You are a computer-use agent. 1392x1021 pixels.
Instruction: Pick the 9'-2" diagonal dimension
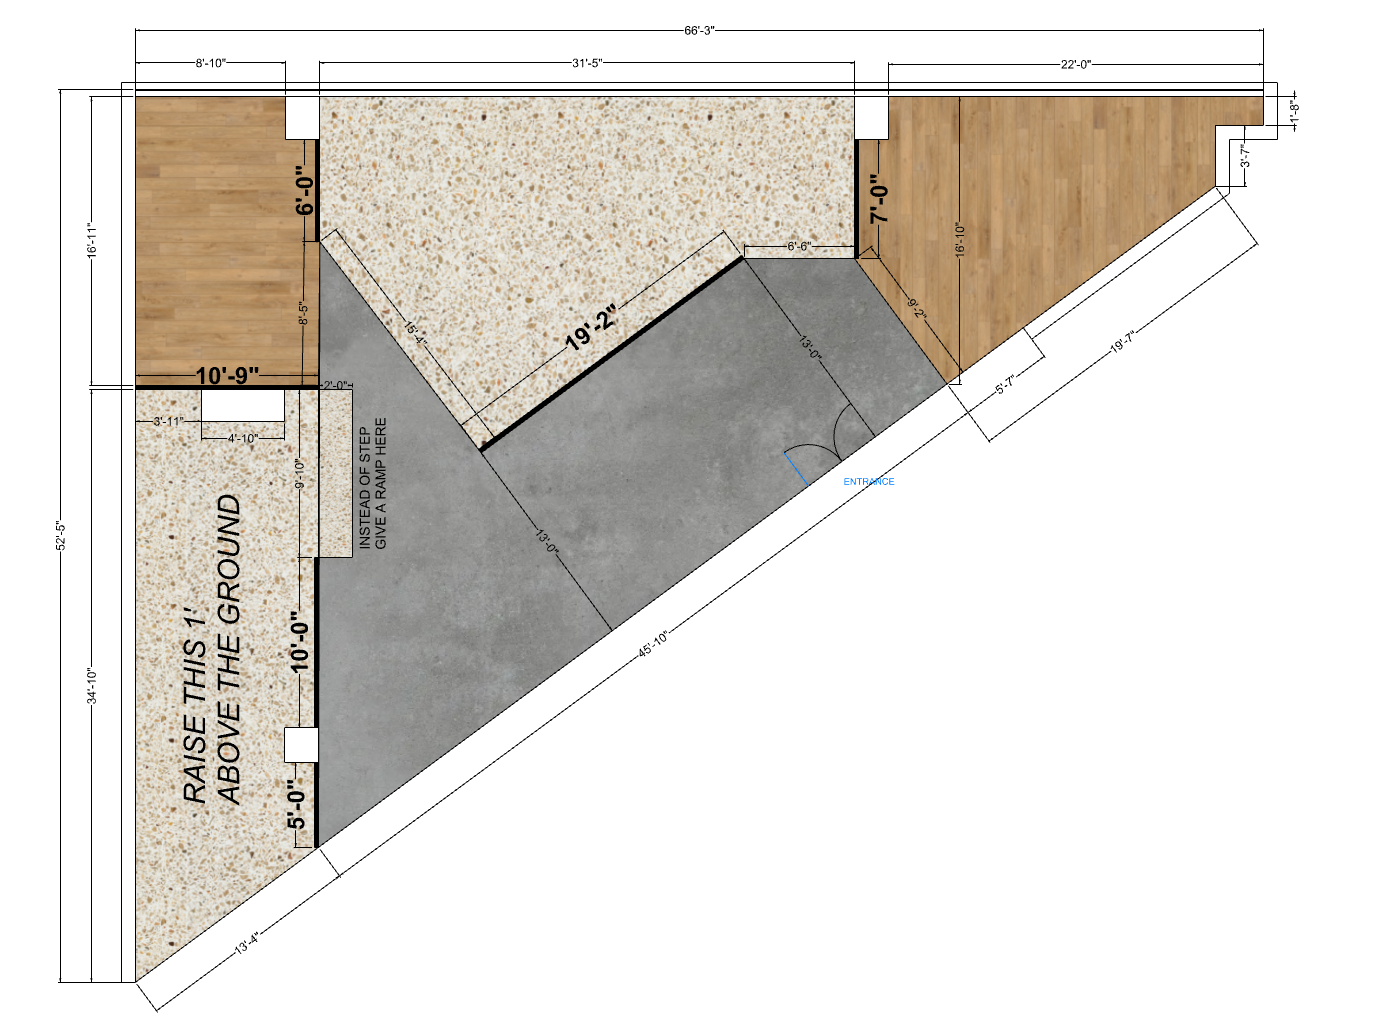(x=917, y=308)
